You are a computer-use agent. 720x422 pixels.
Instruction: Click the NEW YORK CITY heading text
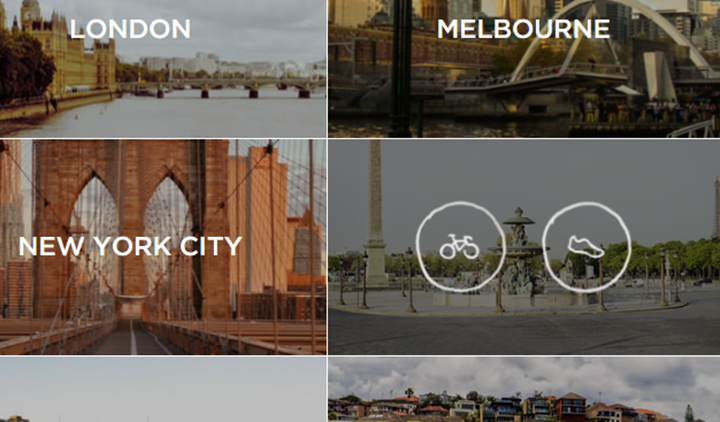[x=130, y=247]
